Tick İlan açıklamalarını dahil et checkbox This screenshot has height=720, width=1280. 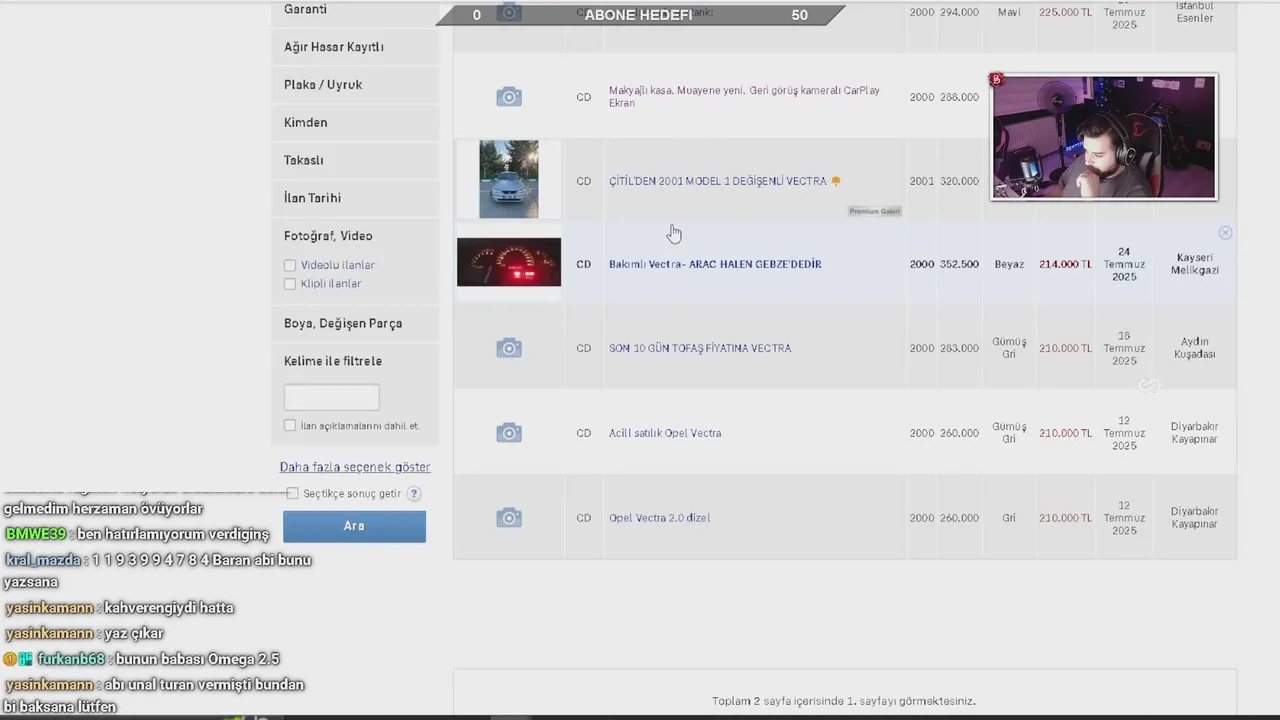(290, 426)
